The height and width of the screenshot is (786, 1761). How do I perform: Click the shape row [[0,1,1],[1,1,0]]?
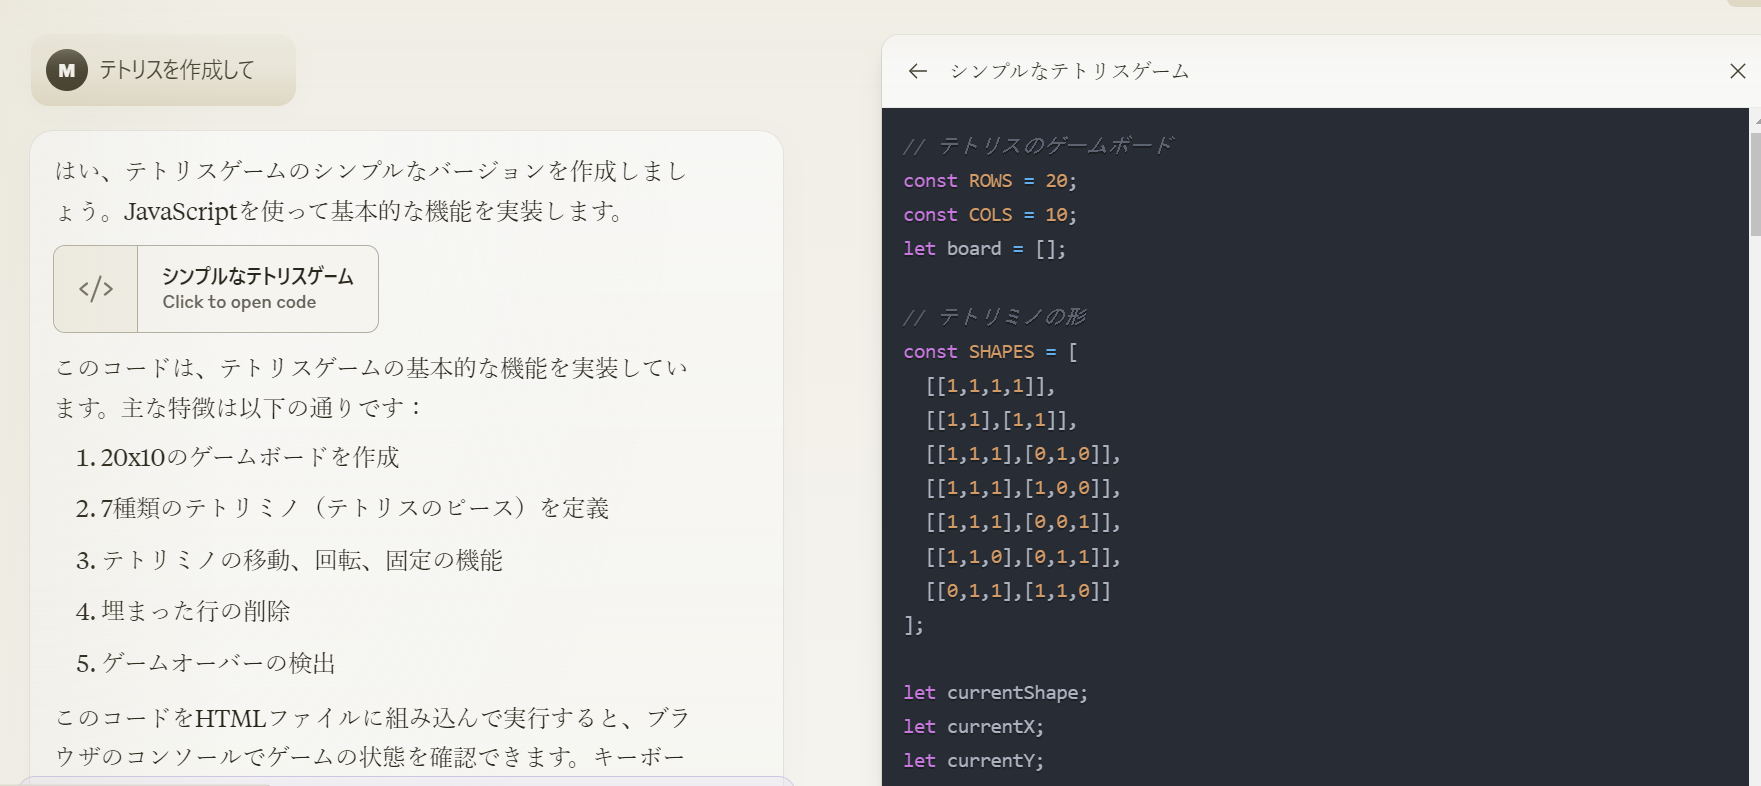click(1018, 591)
